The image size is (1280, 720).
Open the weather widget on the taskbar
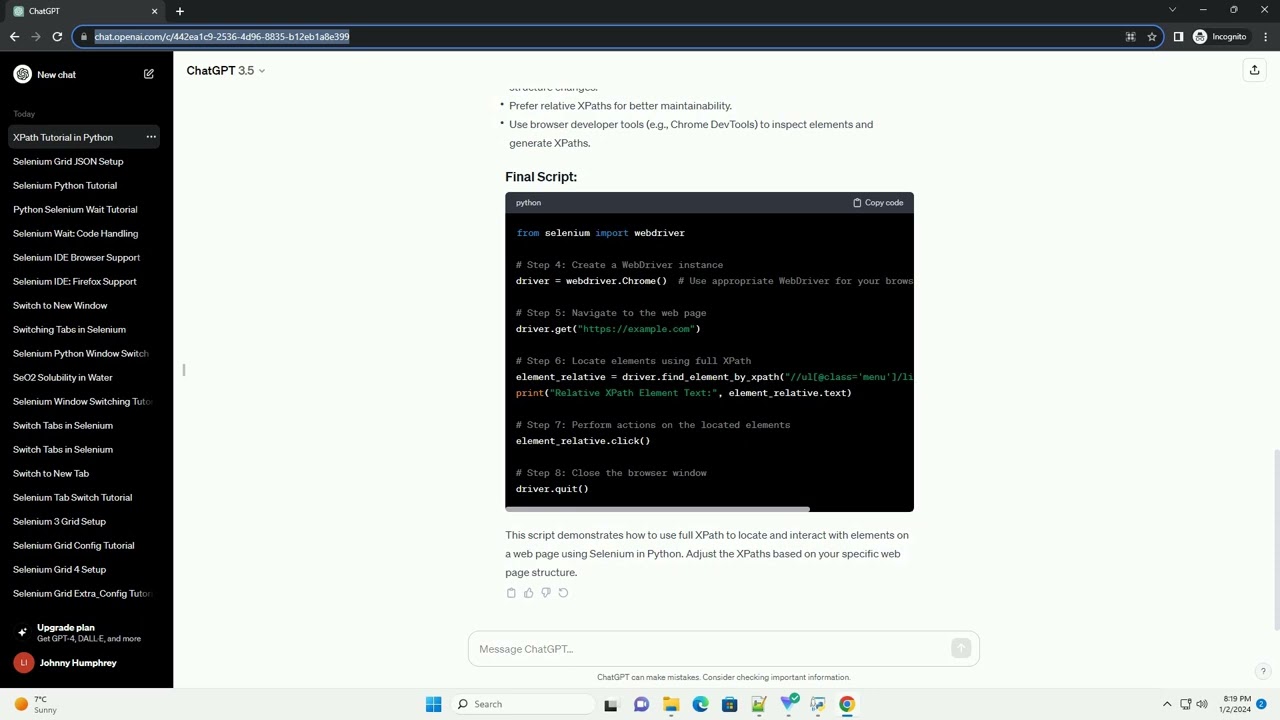35,704
